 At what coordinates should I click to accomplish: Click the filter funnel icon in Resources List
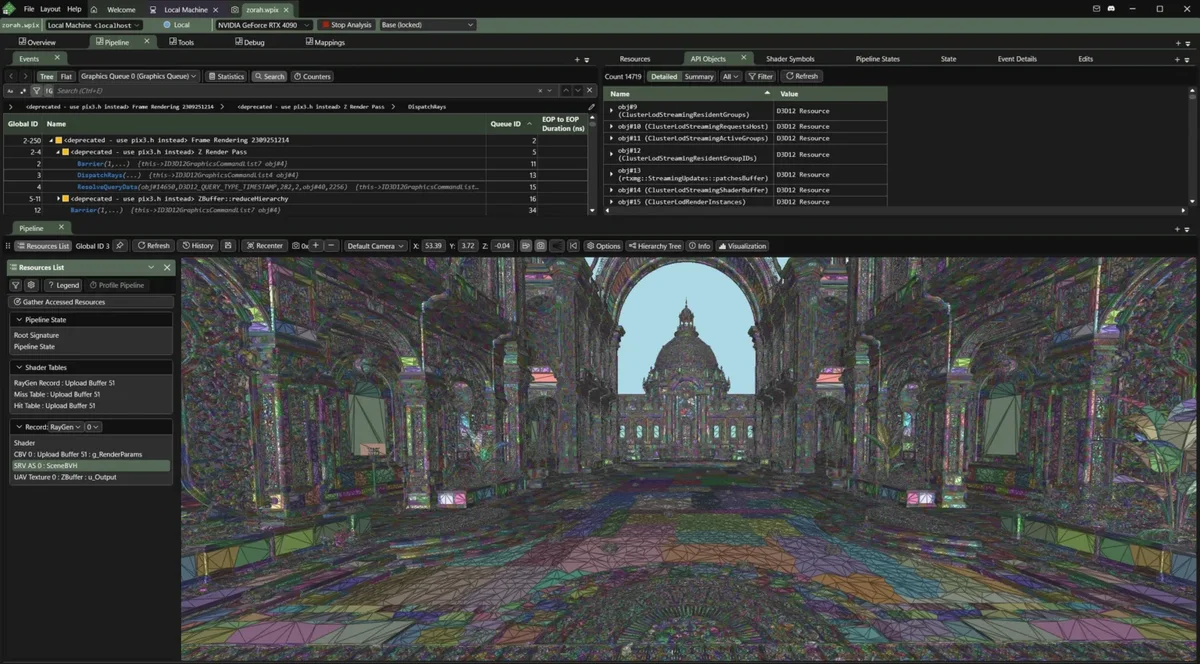coord(16,285)
